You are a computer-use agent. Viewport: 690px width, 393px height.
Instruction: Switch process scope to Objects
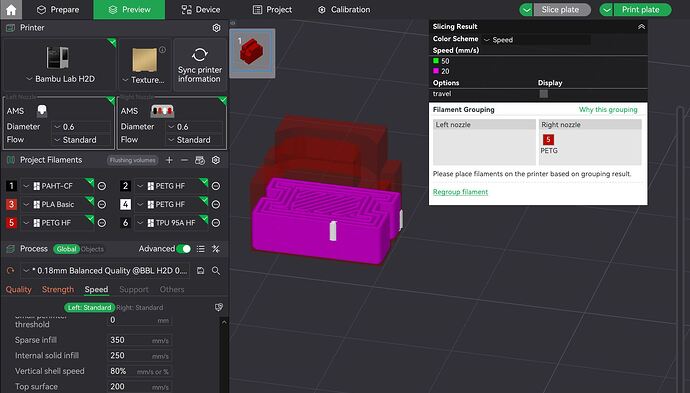click(92, 249)
